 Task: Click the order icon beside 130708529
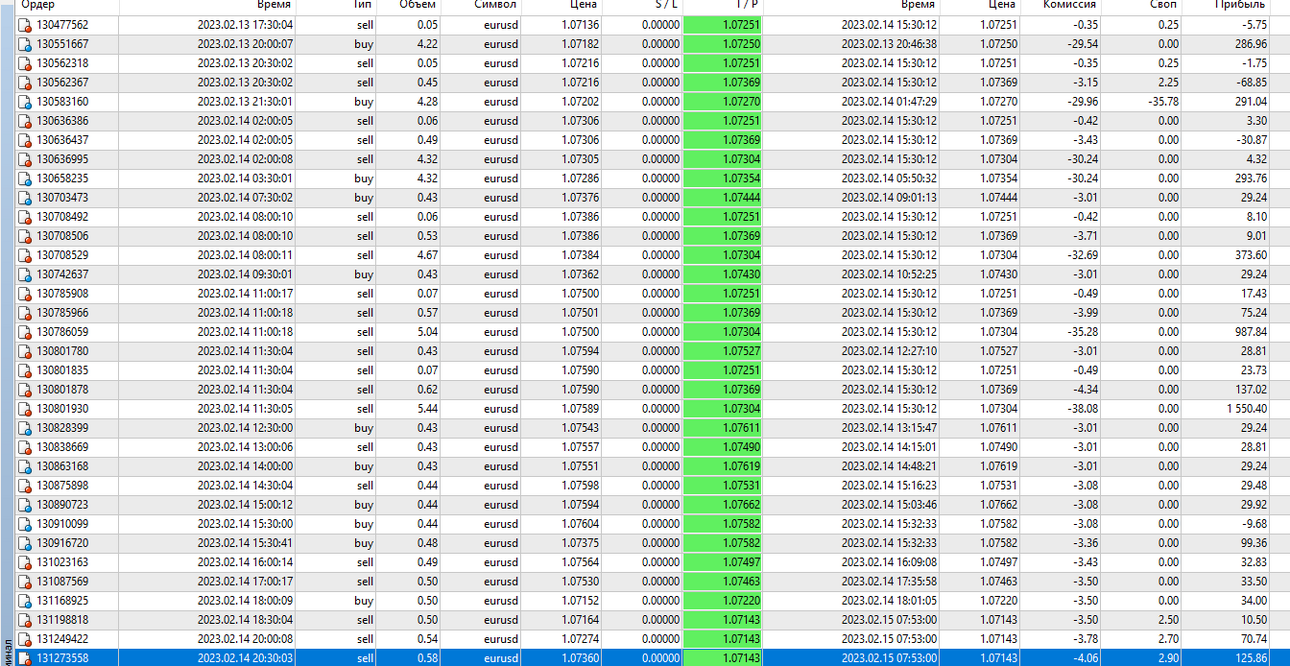(x=26, y=255)
